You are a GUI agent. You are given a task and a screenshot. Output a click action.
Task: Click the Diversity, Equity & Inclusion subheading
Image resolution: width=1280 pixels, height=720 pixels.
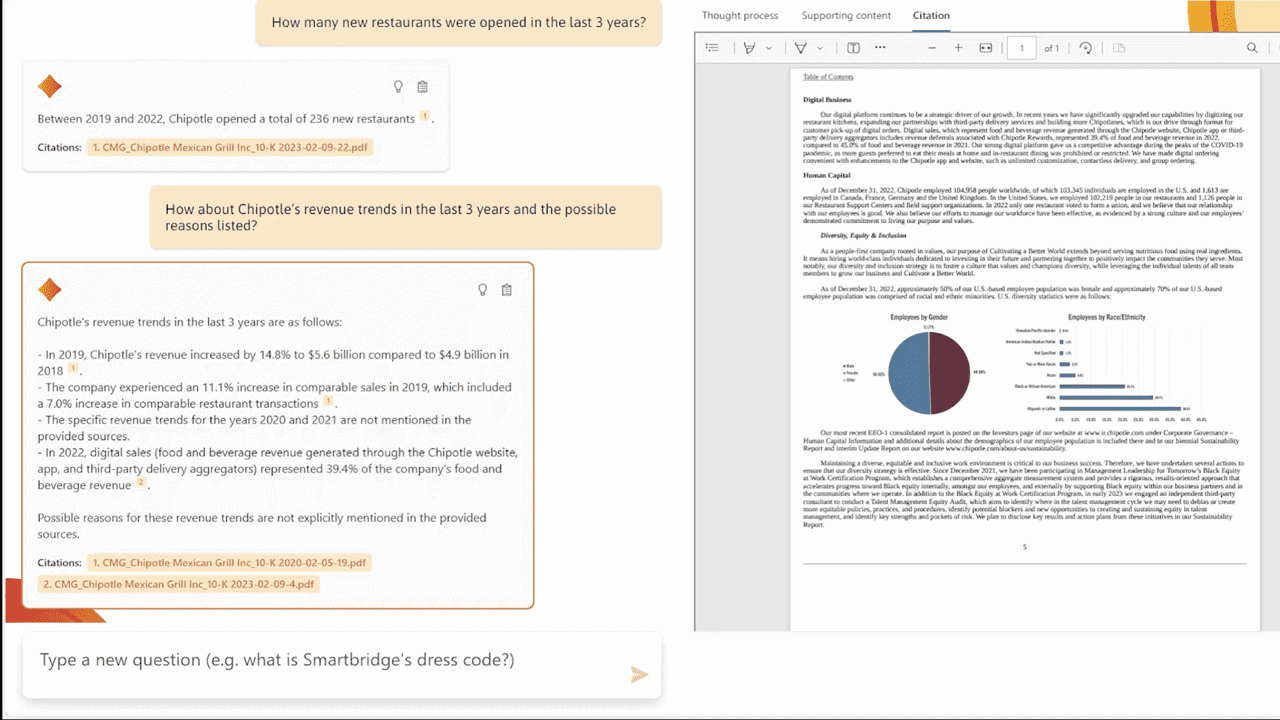pyautogui.click(x=863, y=235)
